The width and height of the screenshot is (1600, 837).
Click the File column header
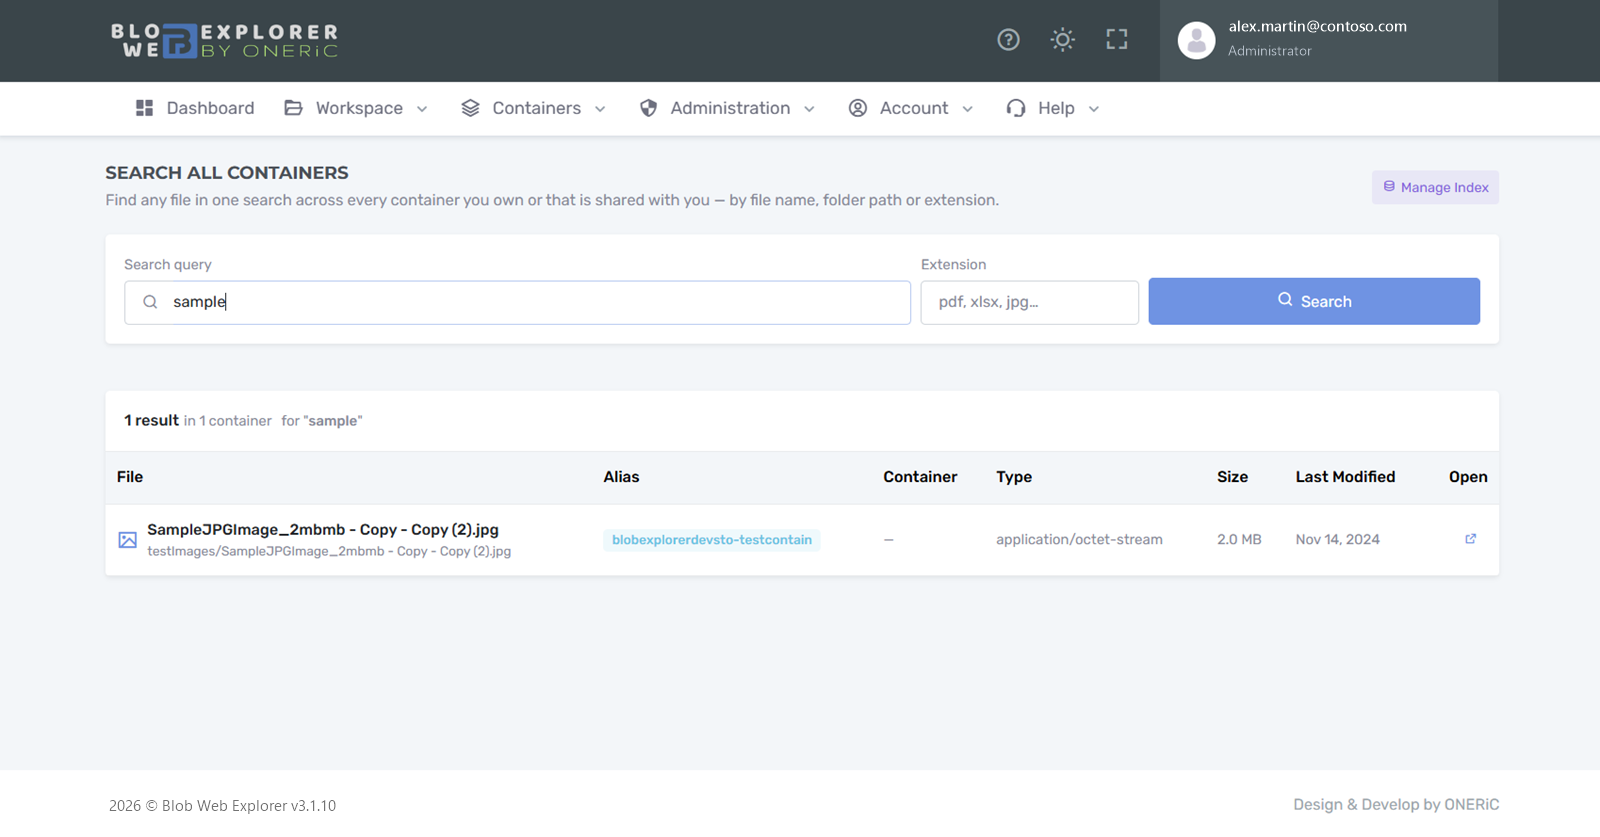(x=130, y=477)
